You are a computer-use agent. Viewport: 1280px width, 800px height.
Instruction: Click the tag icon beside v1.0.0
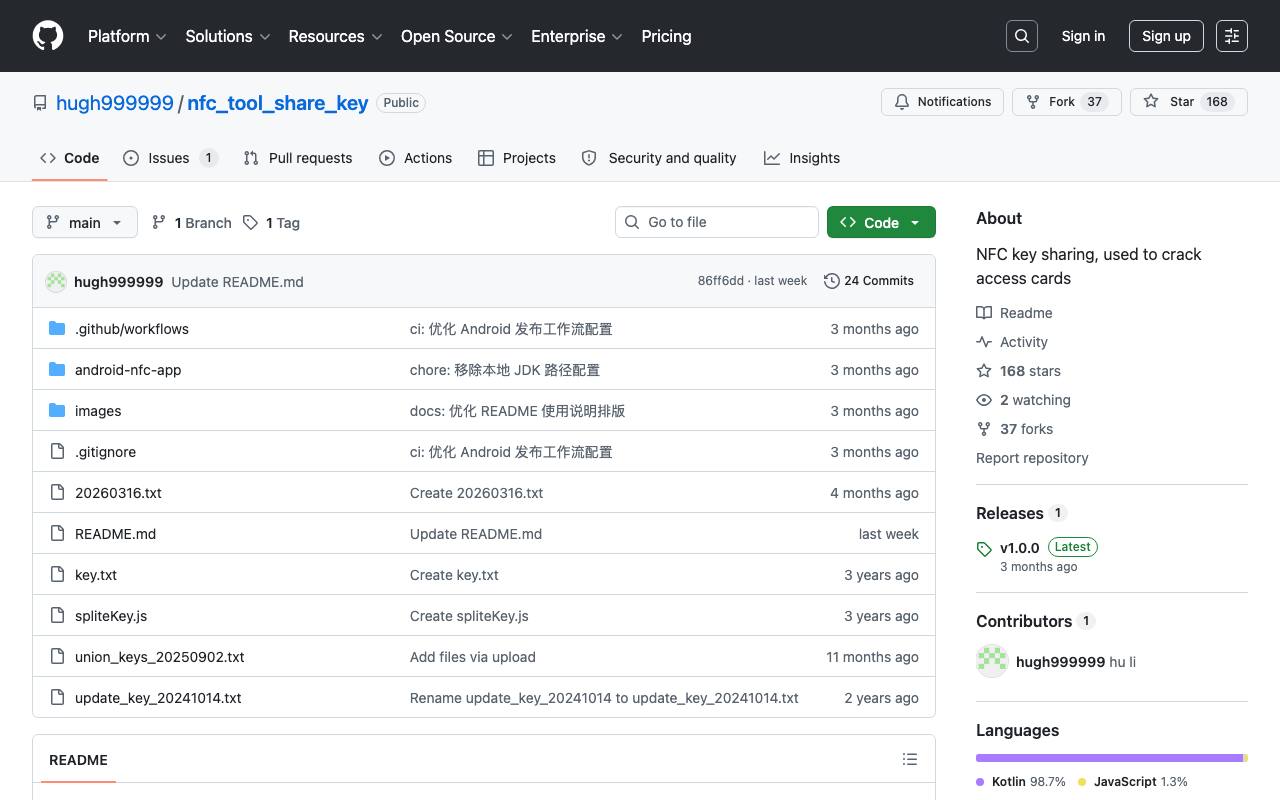point(984,549)
